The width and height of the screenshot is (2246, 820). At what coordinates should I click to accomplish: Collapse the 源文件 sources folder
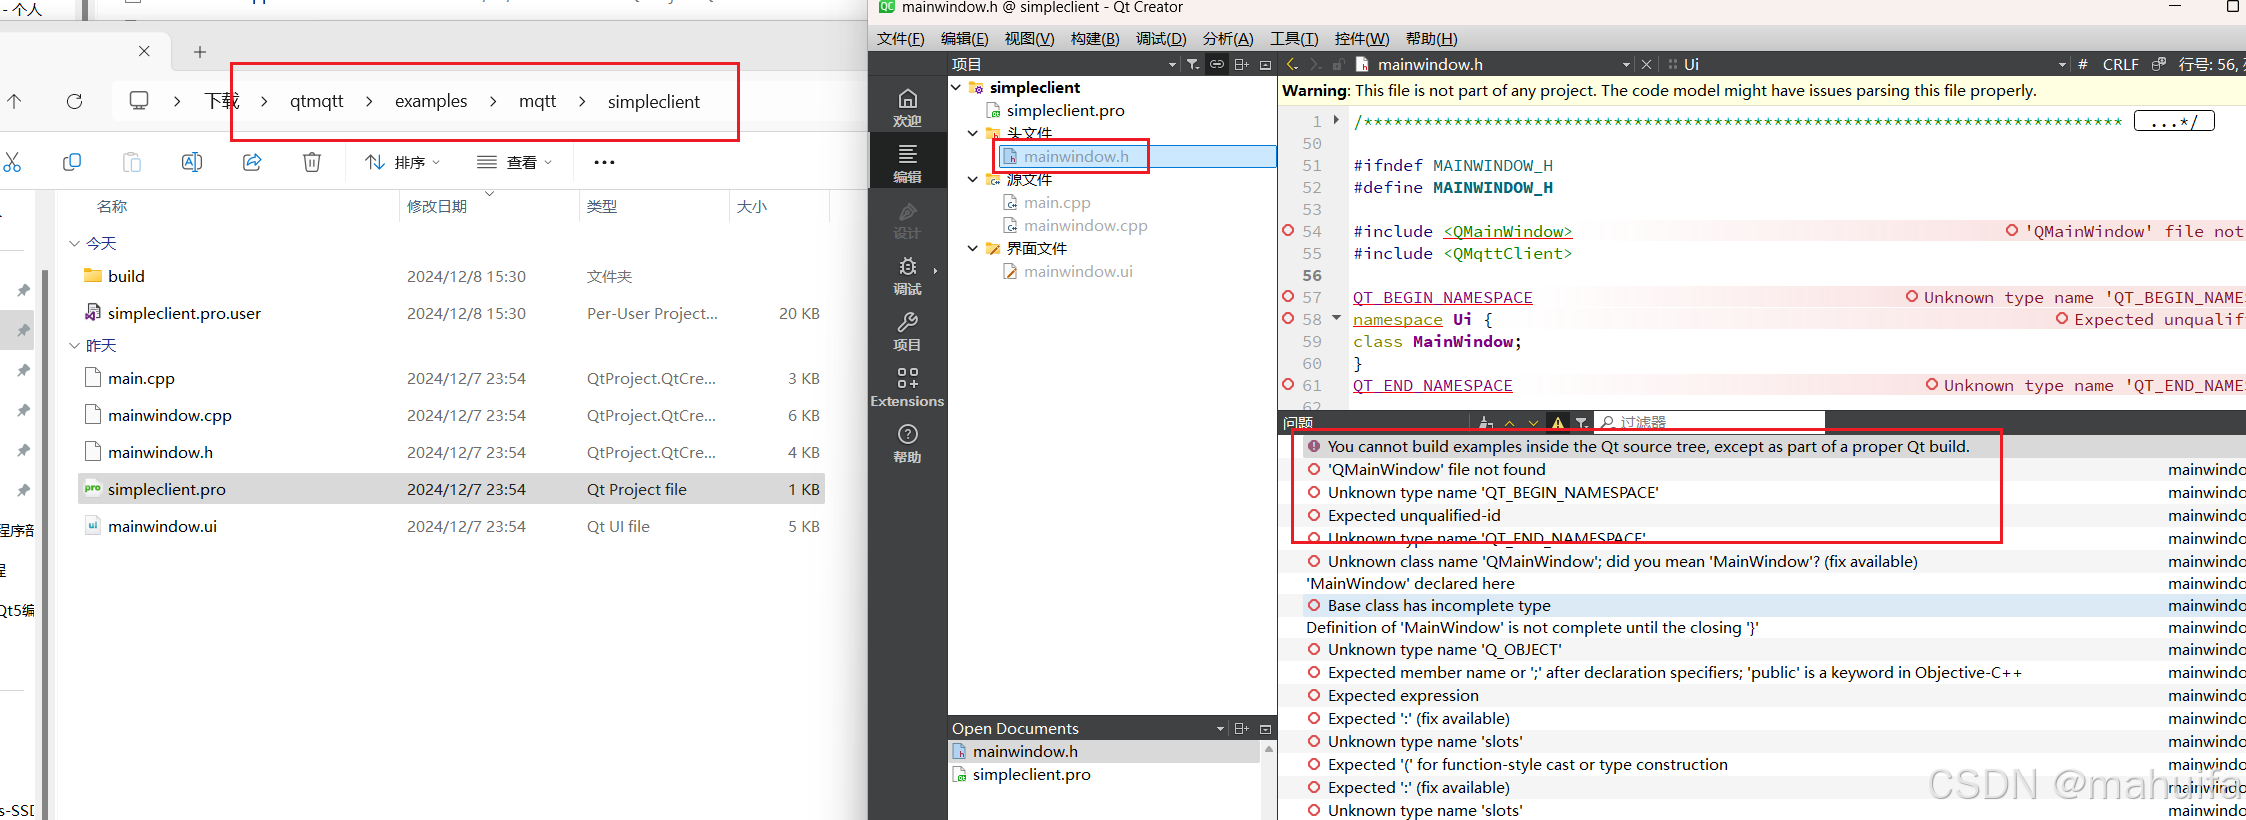click(x=973, y=179)
